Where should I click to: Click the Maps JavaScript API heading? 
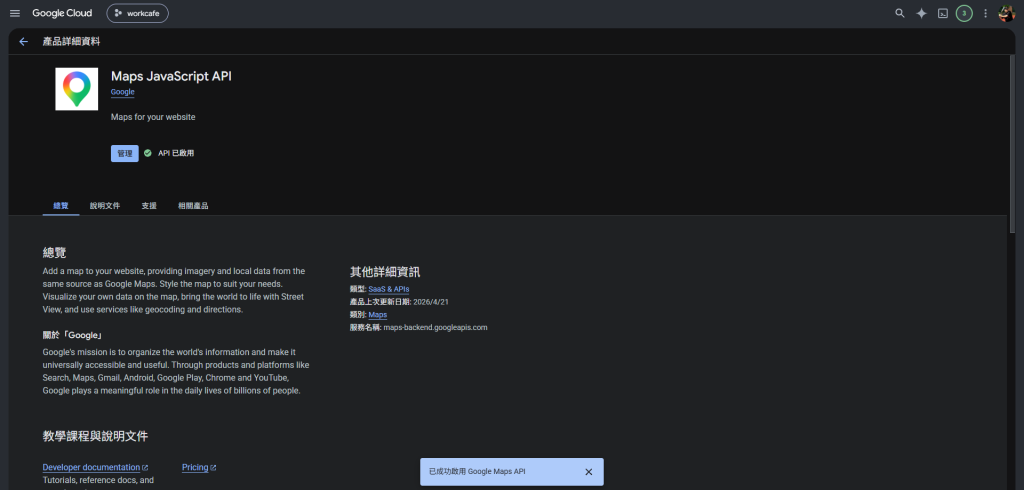171,76
